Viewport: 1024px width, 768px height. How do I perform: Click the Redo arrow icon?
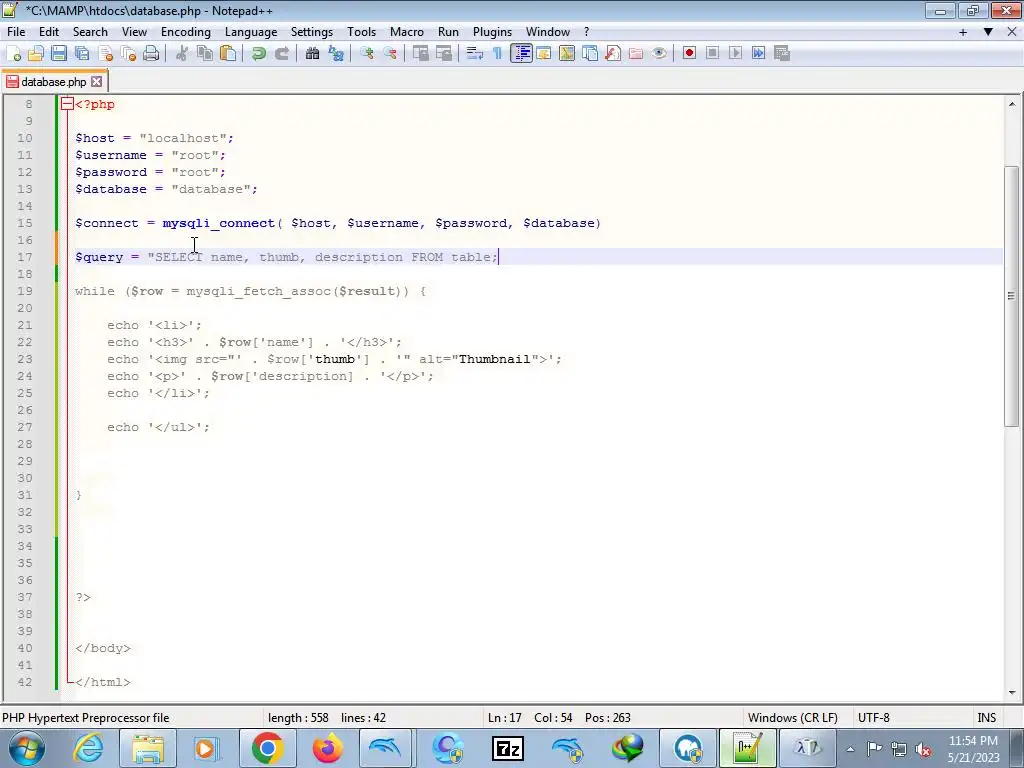pyautogui.click(x=281, y=54)
